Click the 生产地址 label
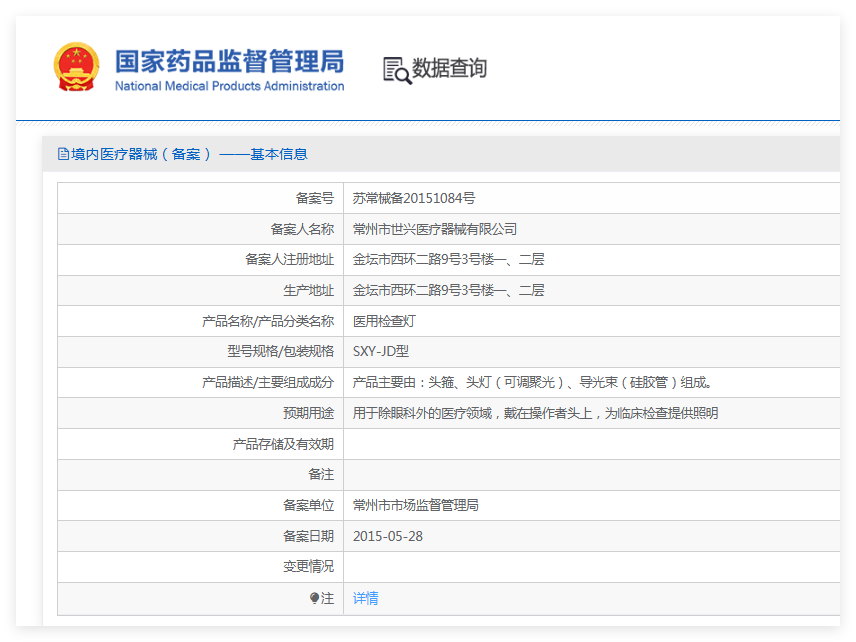856x642 pixels. tap(308, 290)
